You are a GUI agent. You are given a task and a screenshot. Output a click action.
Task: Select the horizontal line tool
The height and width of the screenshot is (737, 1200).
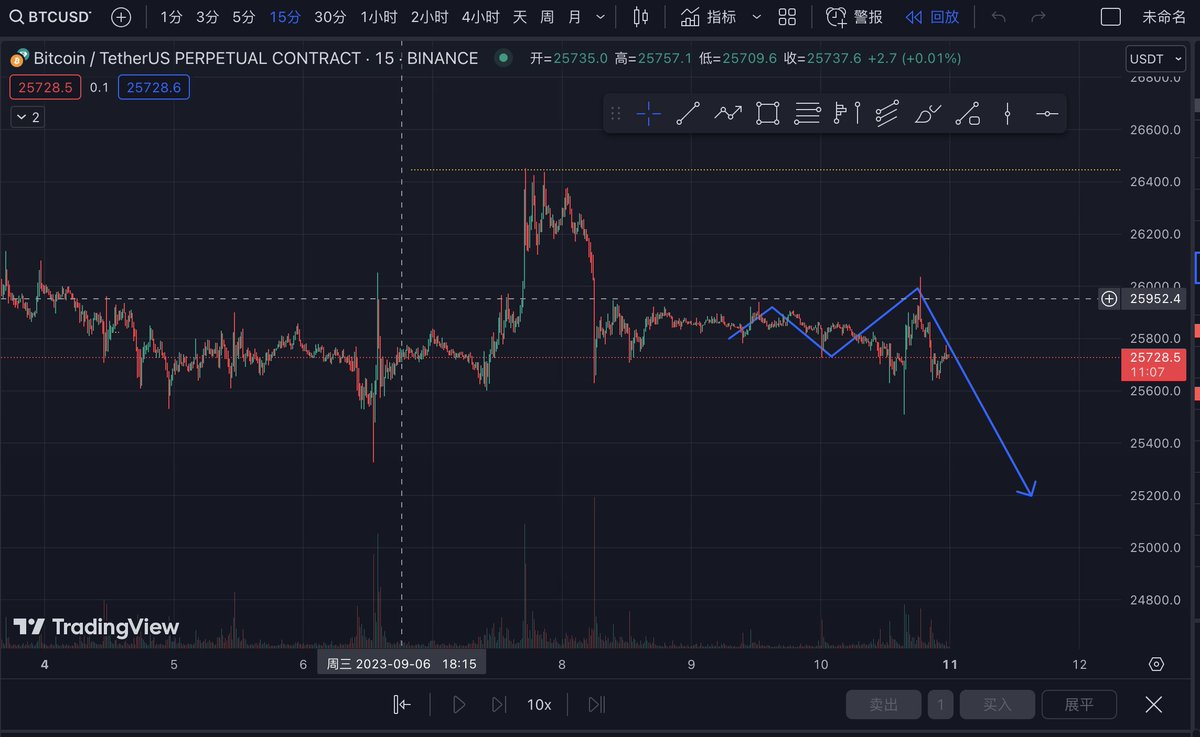tap(1047, 114)
